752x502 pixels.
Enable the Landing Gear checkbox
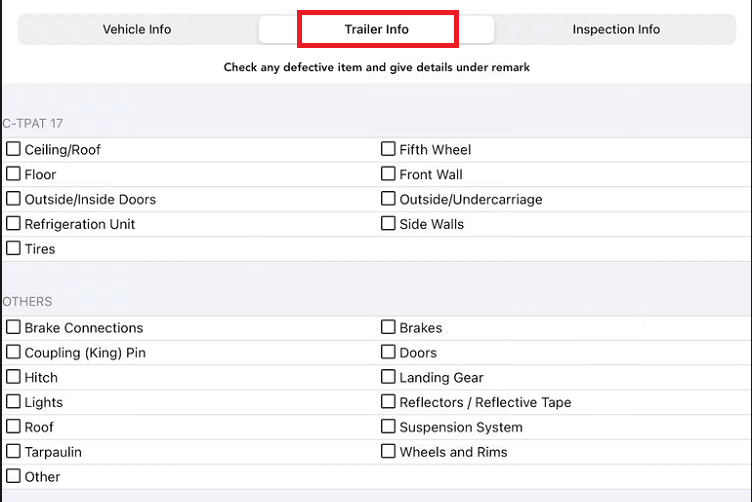(x=388, y=377)
